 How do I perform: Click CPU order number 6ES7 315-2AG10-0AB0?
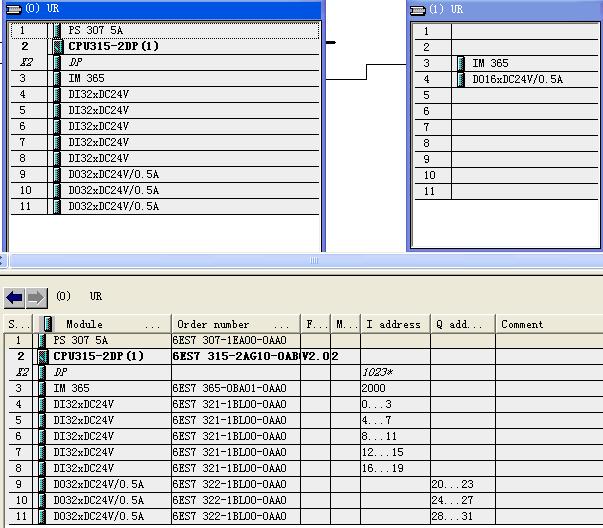coord(236,356)
